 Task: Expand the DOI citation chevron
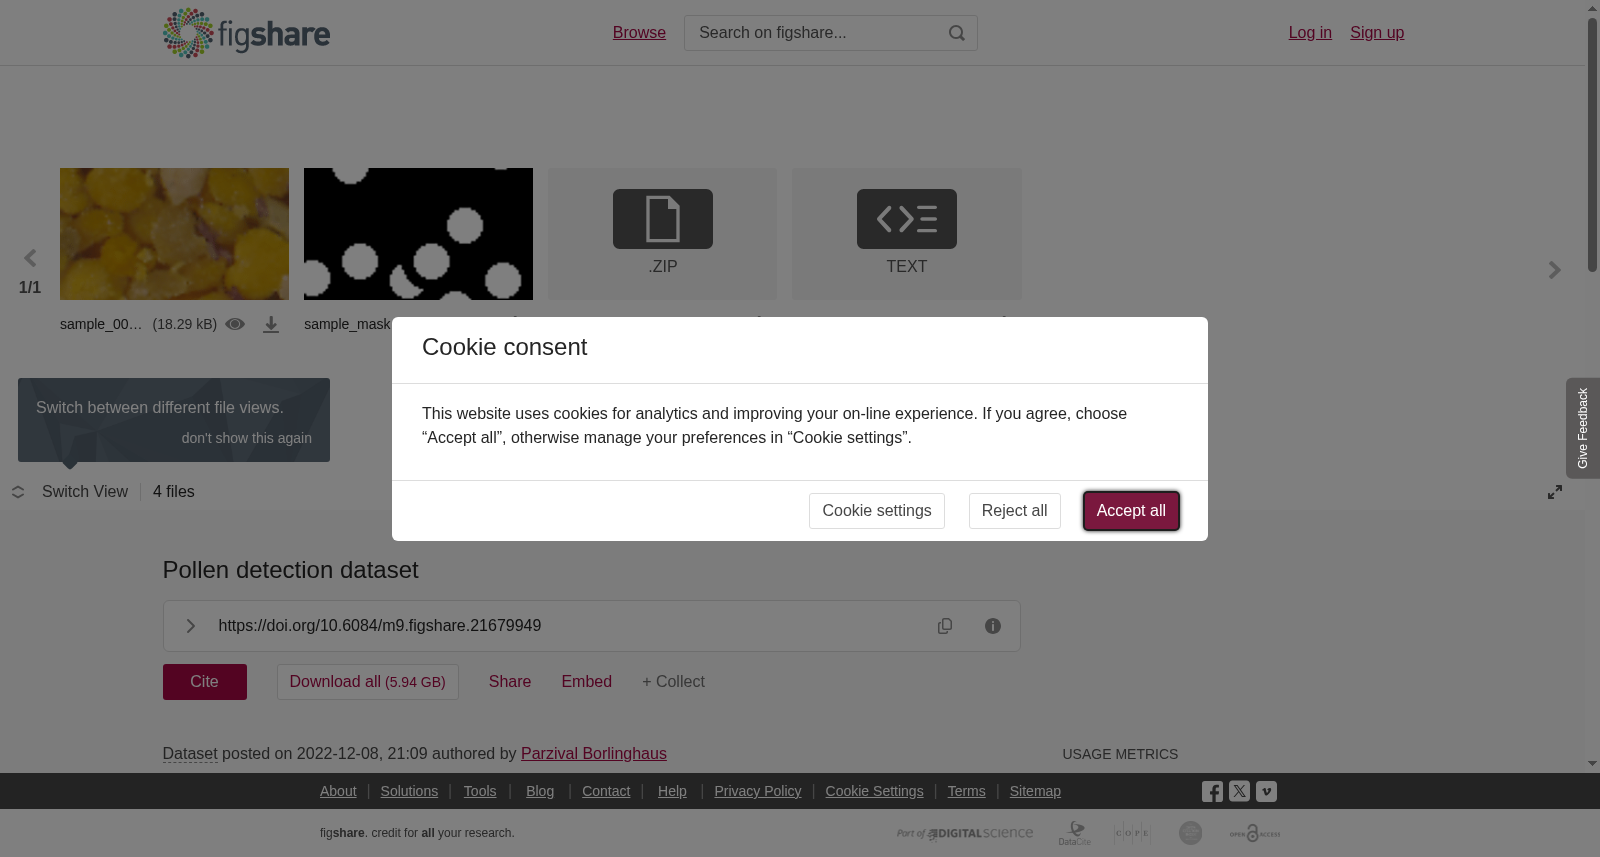click(x=190, y=626)
